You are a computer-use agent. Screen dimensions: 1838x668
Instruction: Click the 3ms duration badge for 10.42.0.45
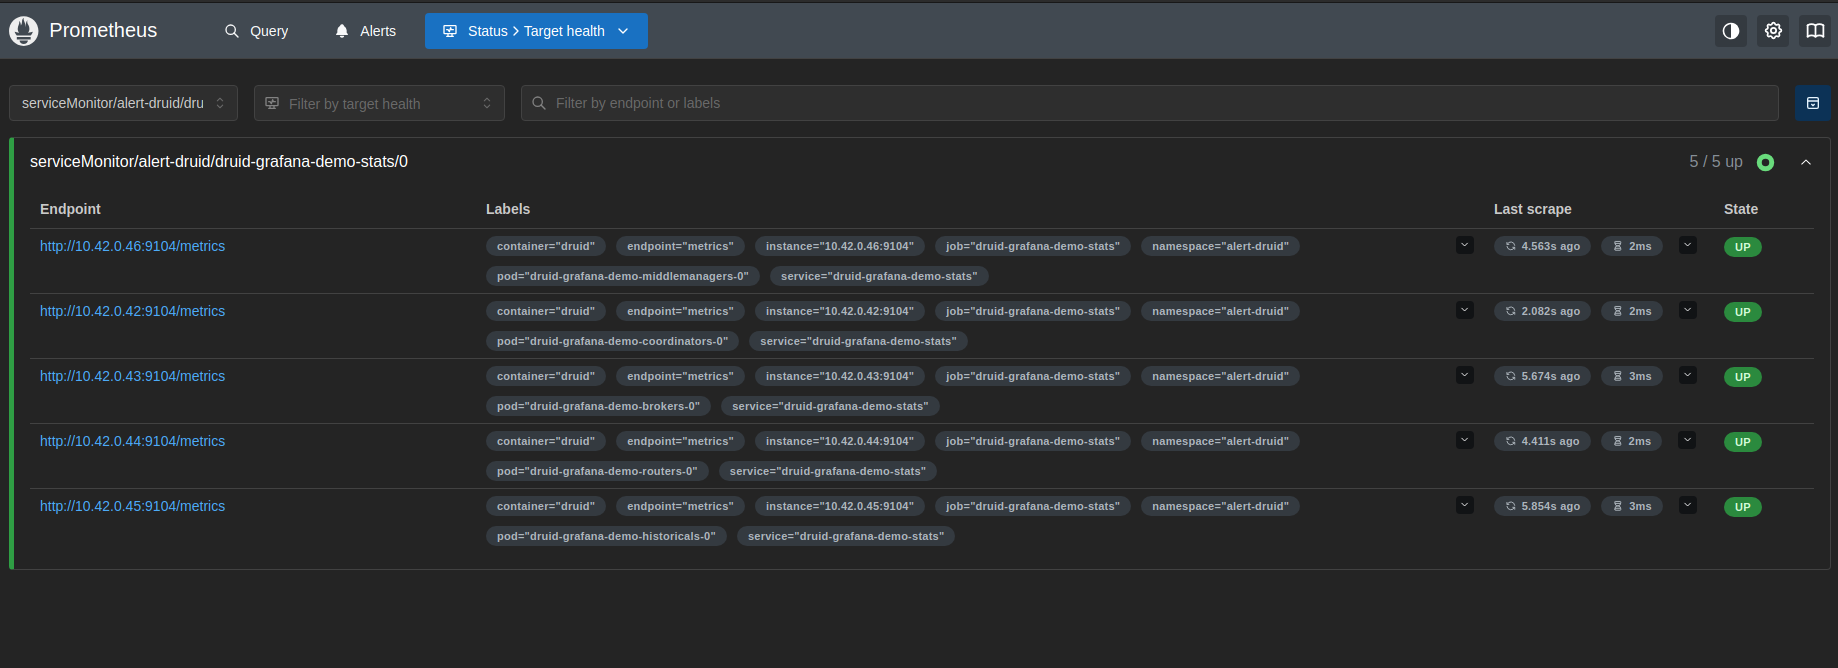tap(1632, 506)
